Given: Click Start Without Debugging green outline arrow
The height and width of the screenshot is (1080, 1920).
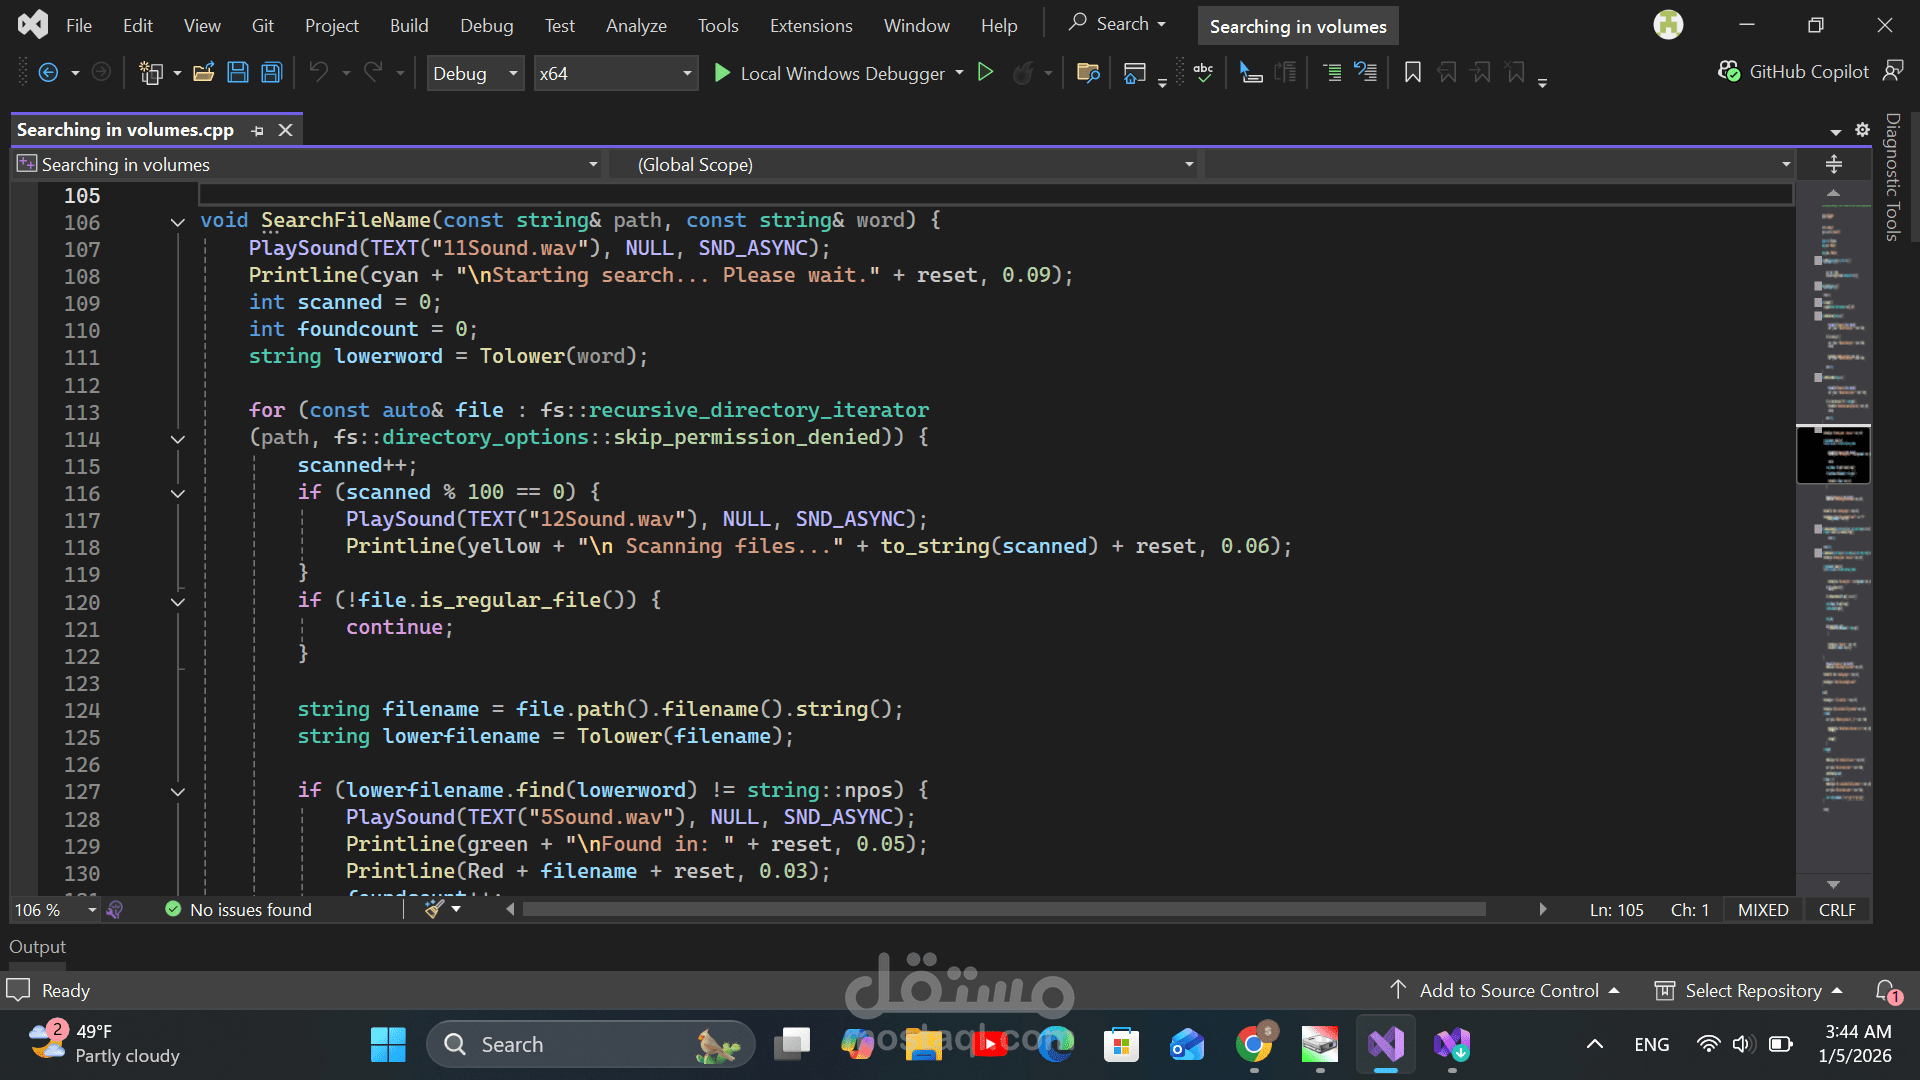Looking at the screenshot, I should click(985, 73).
